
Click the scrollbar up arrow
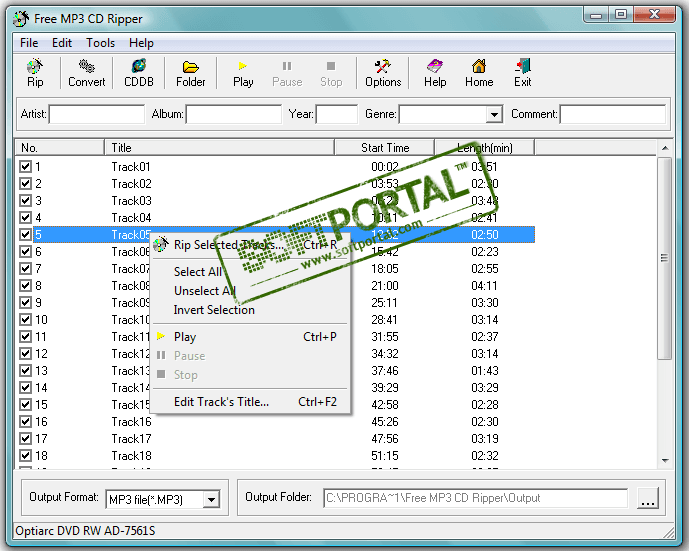click(665, 148)
